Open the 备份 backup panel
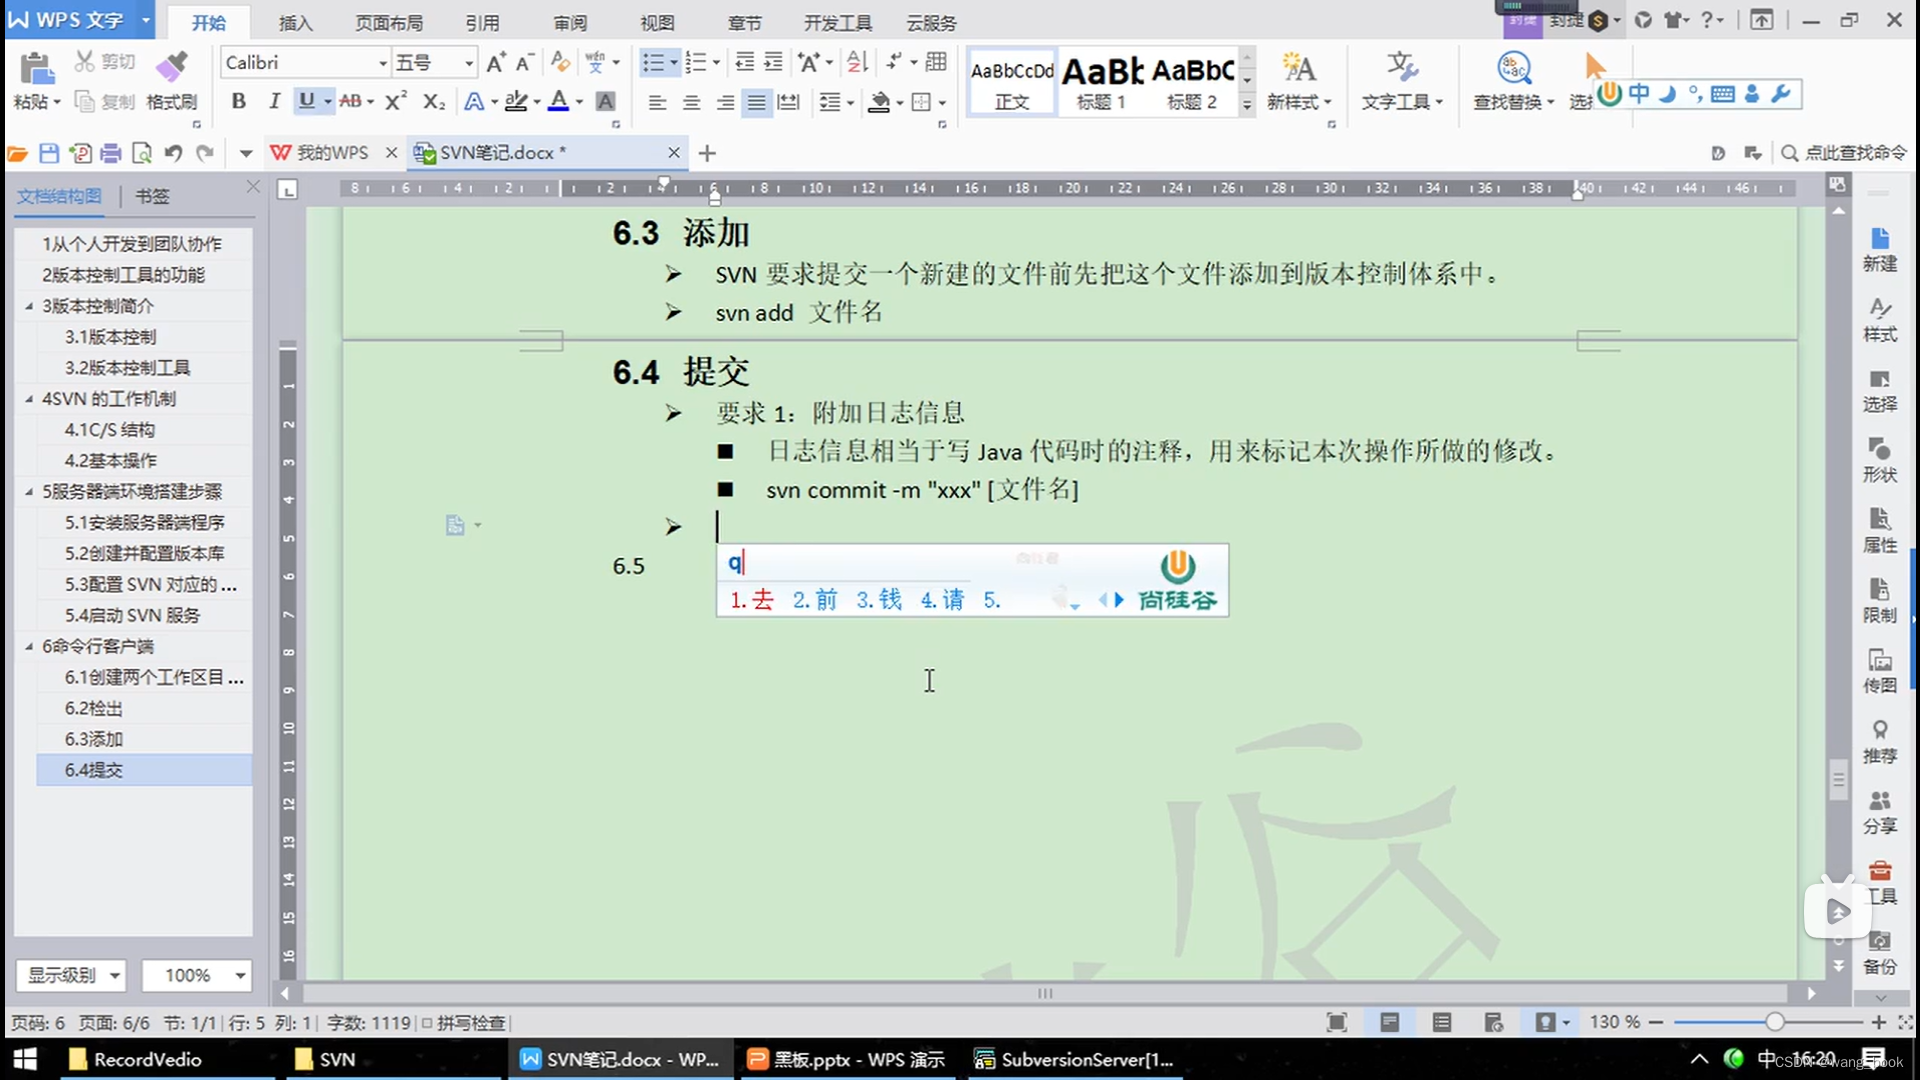The width and height of the screenshot is (1920, 1080). point(1879,950)
